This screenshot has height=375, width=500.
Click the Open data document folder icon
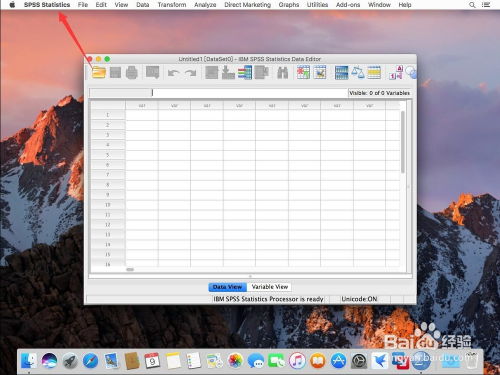coord(99,72)
